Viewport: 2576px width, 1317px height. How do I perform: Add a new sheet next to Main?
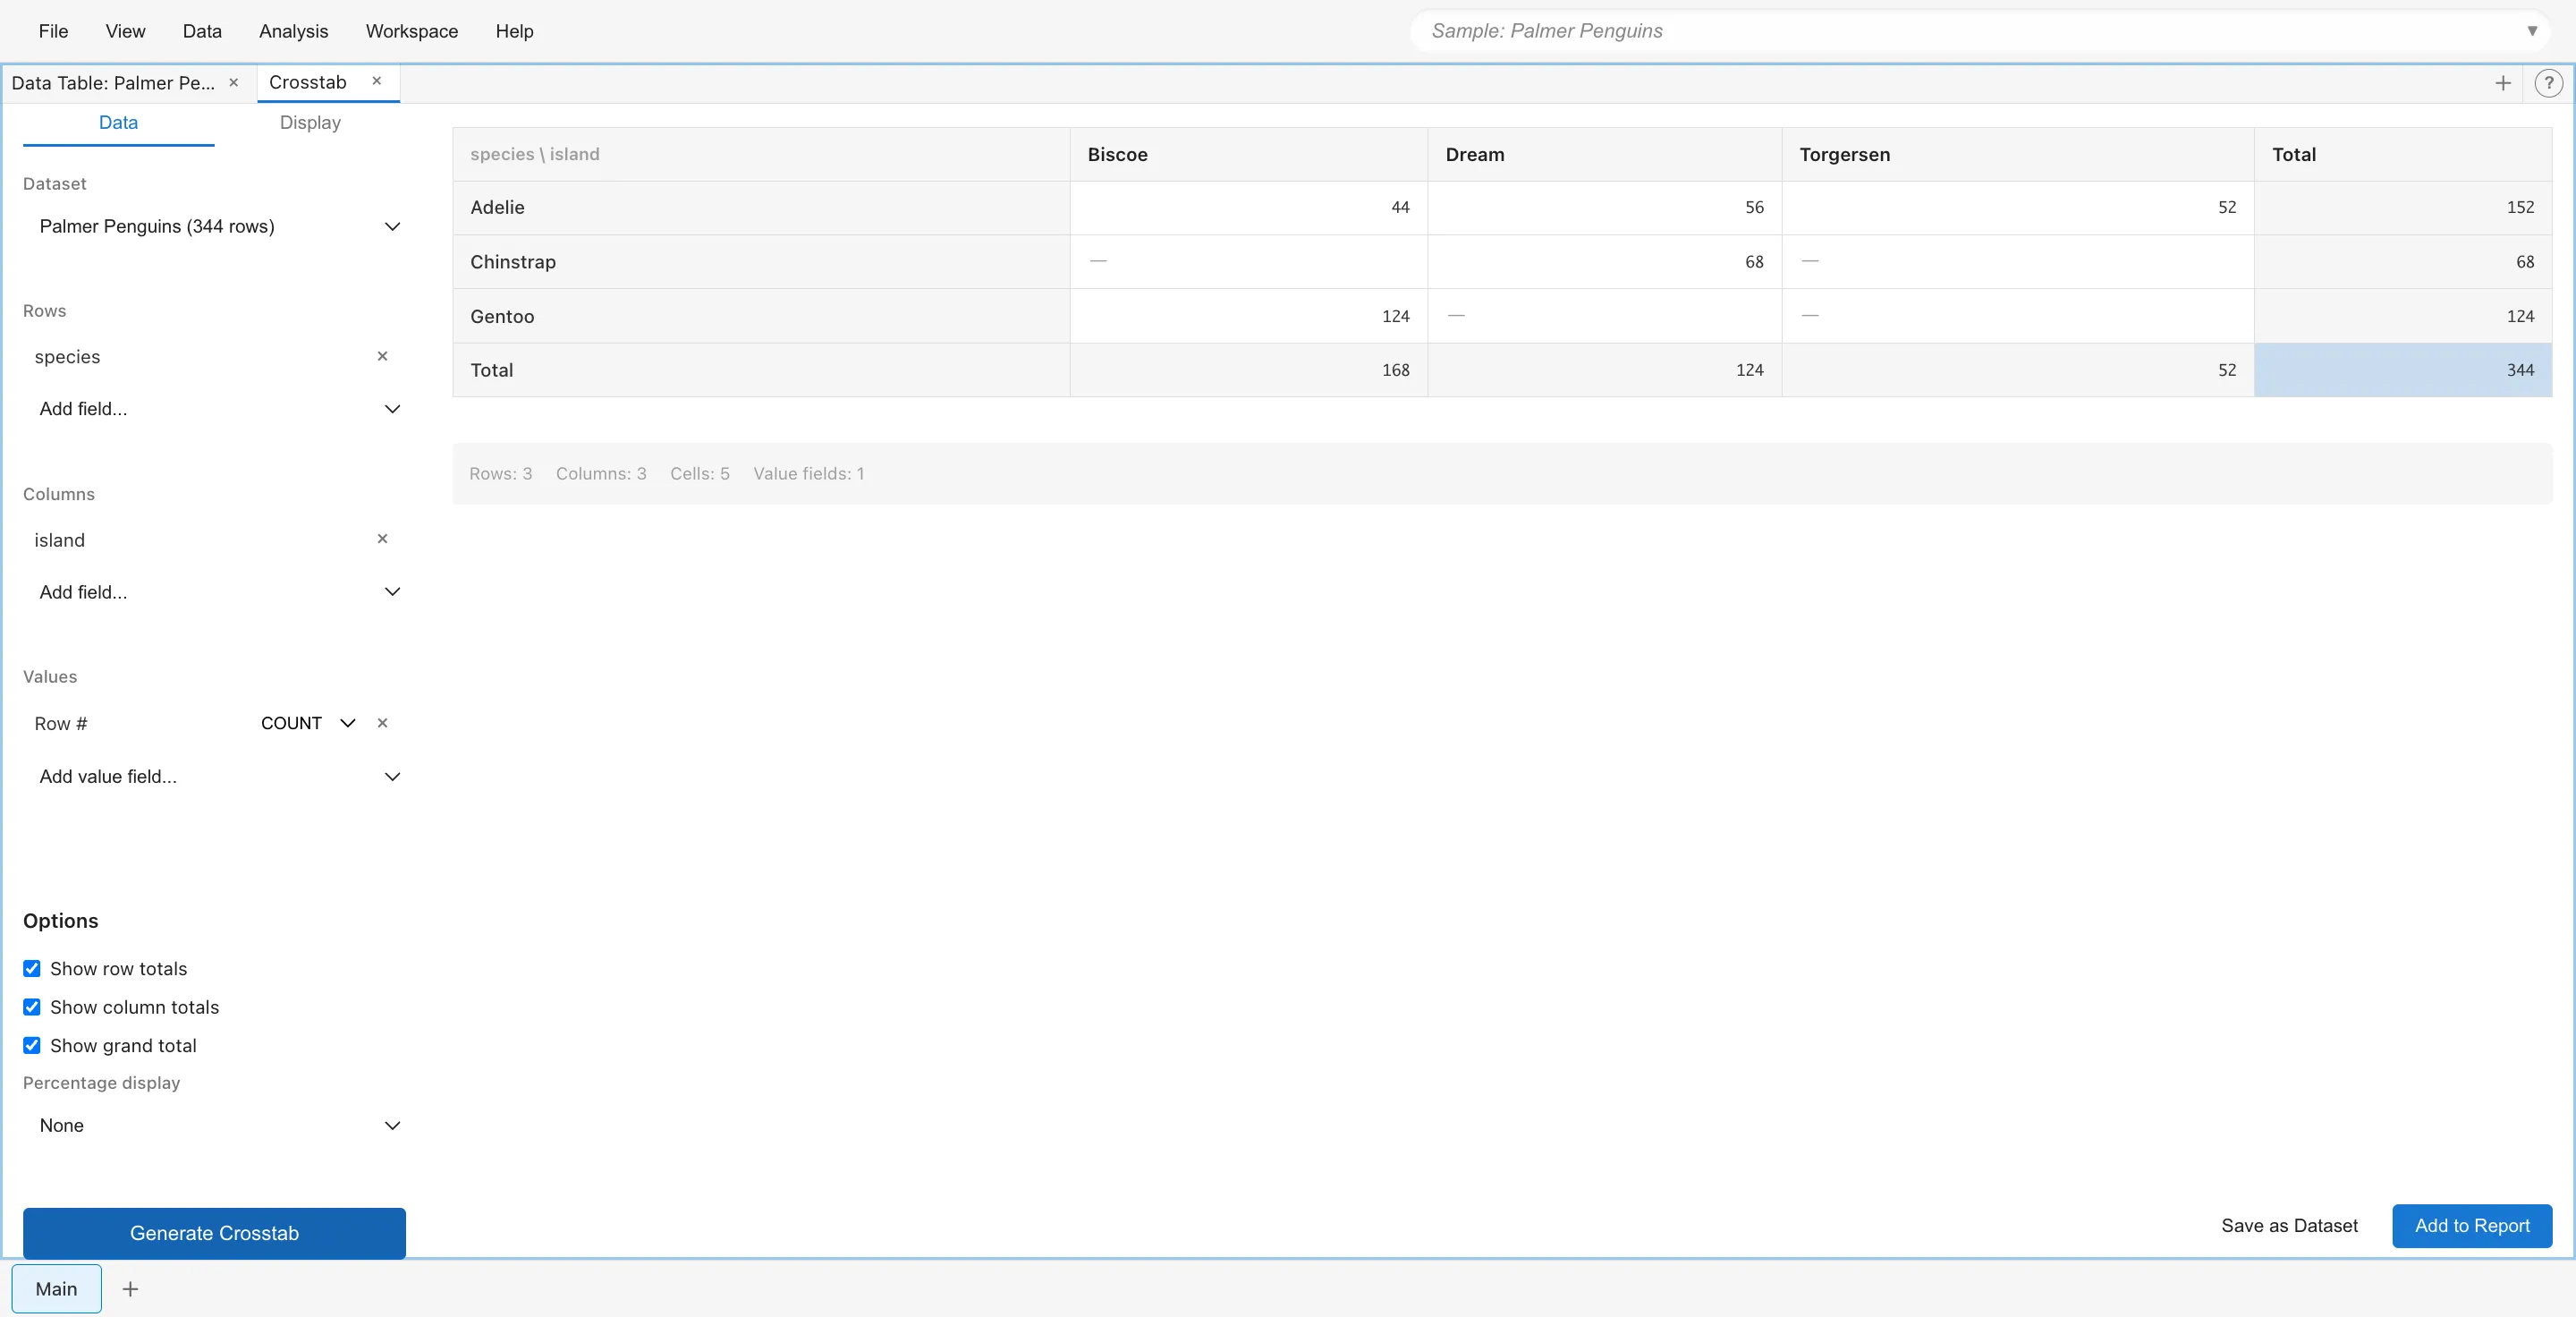pos(130,1289)
